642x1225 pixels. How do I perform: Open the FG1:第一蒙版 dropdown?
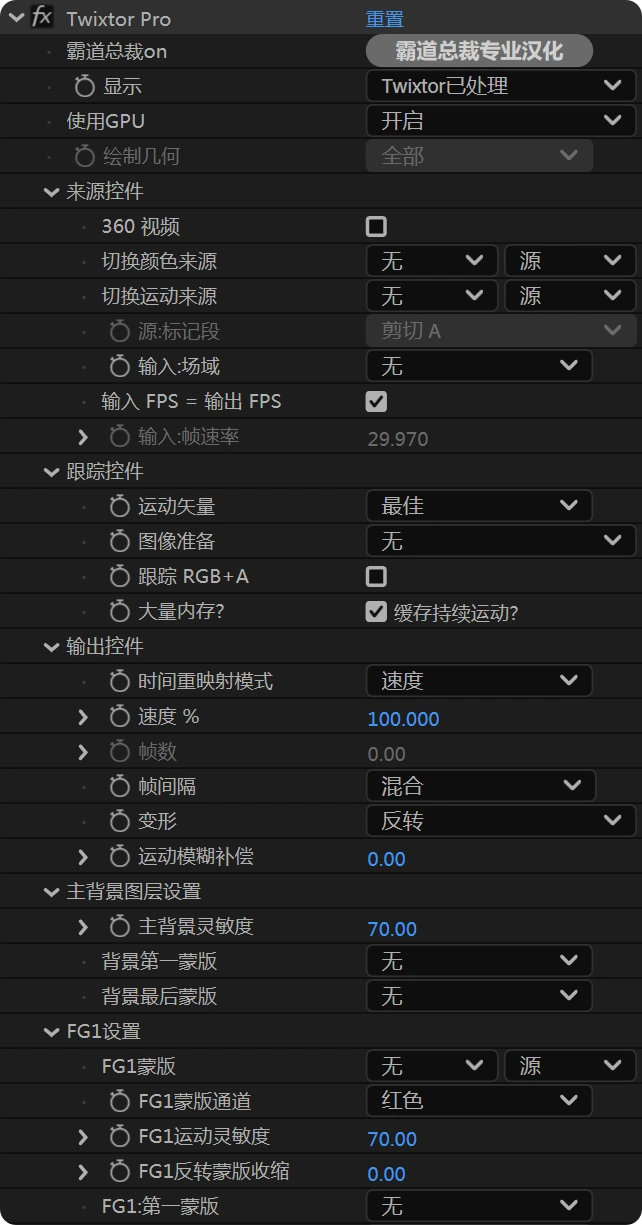pos(479,1206)
